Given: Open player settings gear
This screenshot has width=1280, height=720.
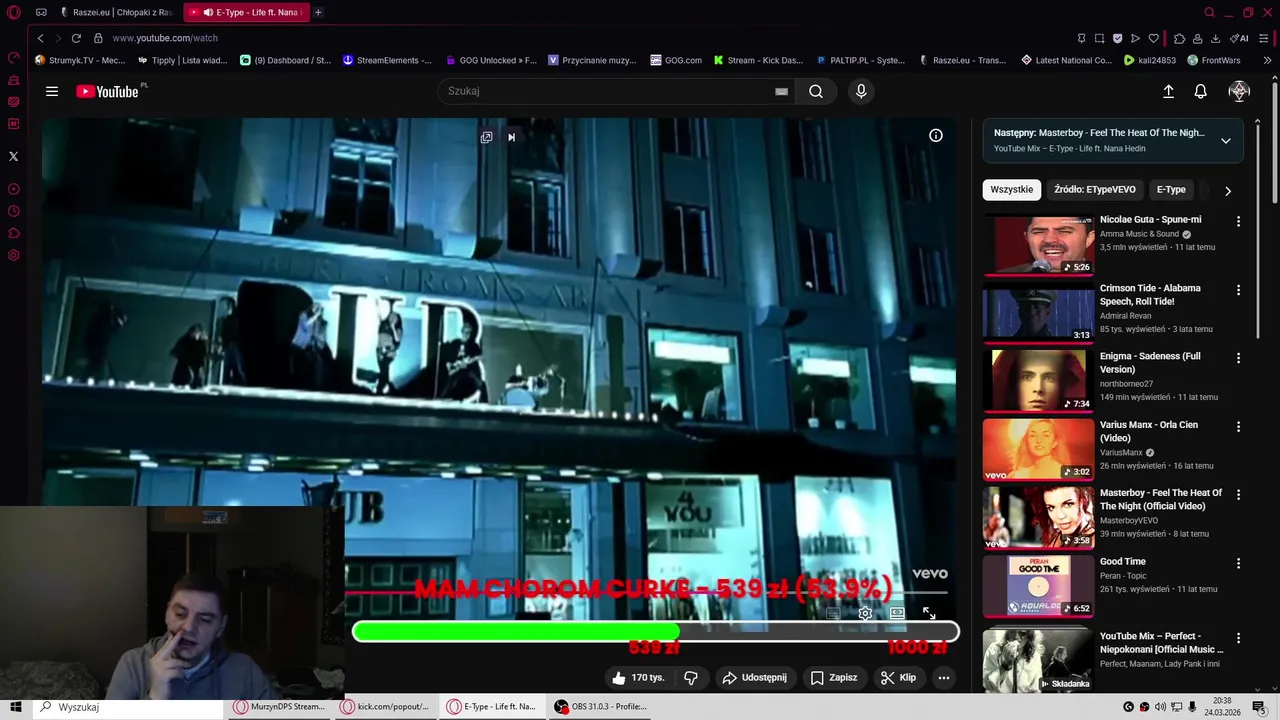Looking at the screenshot, I should coord(865,613).
